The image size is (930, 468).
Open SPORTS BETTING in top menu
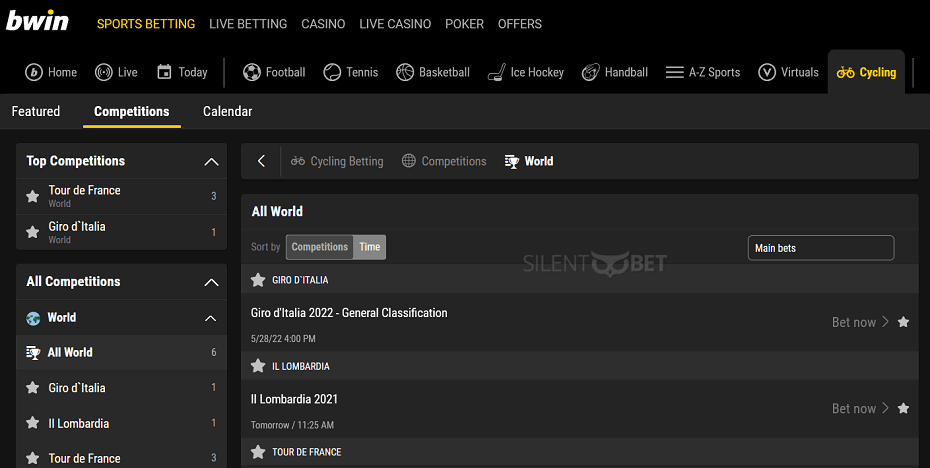click(x=146, y=24)
